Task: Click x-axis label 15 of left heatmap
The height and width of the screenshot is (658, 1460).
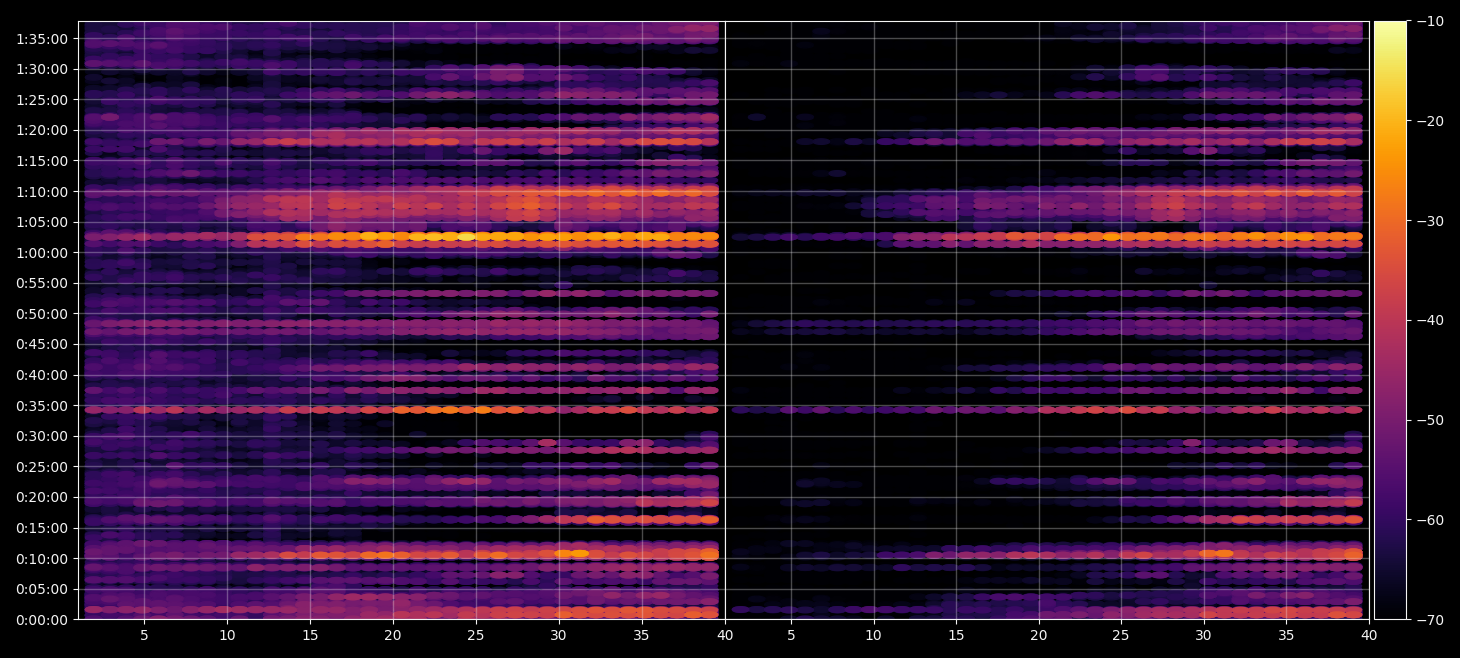Action: pos(310,635)
